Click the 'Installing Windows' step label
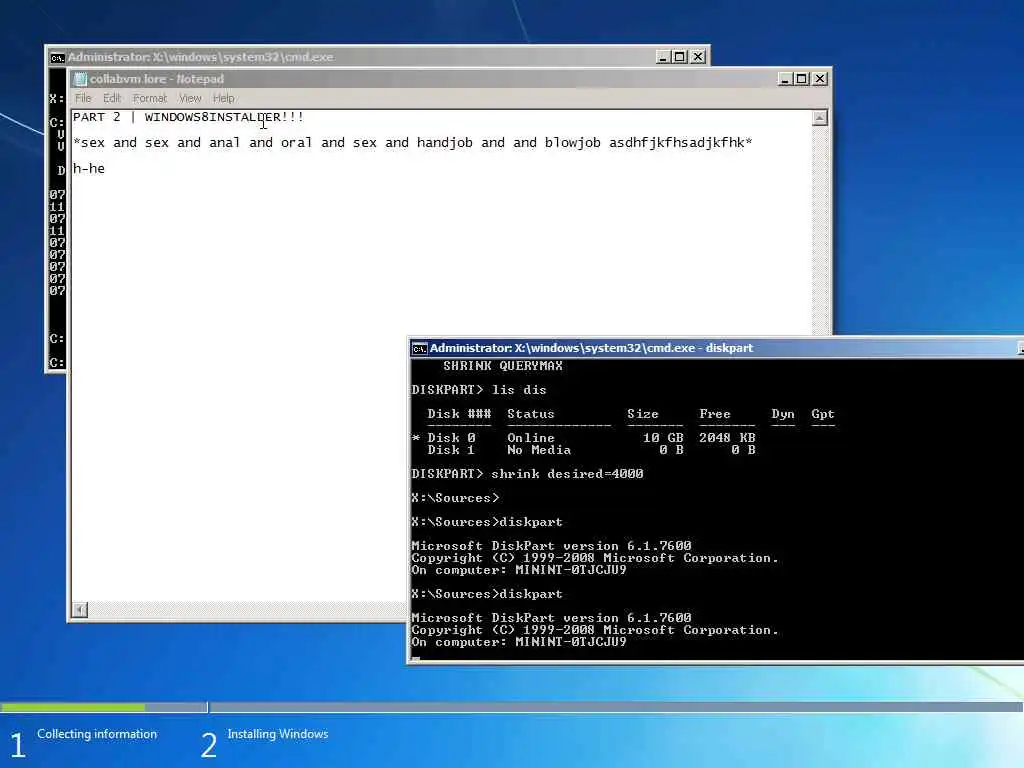 click(x=278, y=734)
